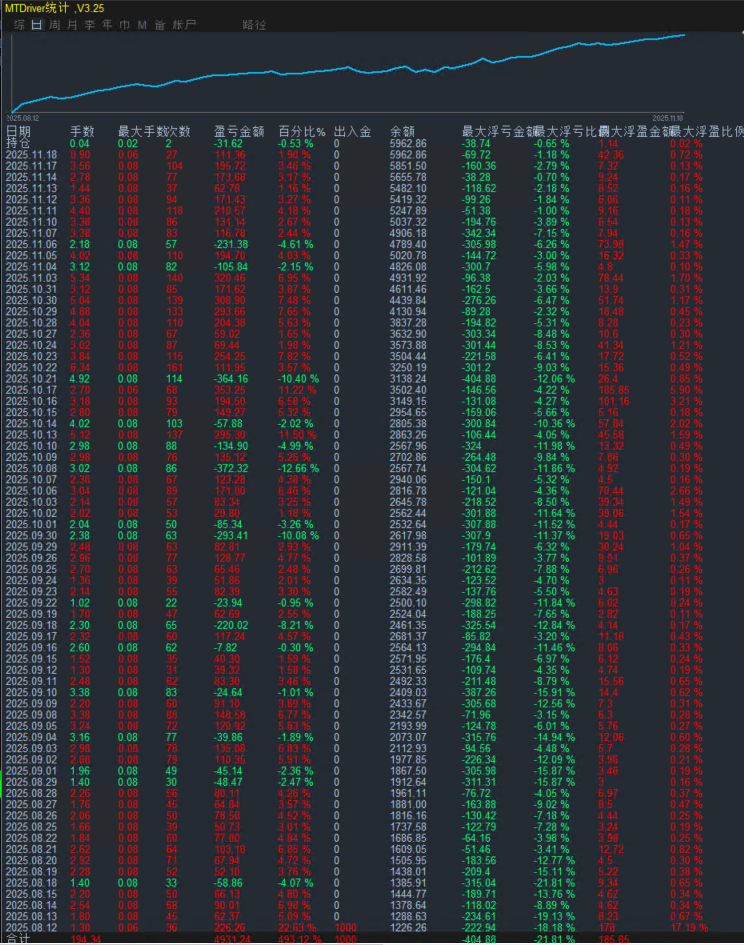Click the floating loss ratio -15.91 %
This screenshot has width=744, height=945.
pos(554,692)
